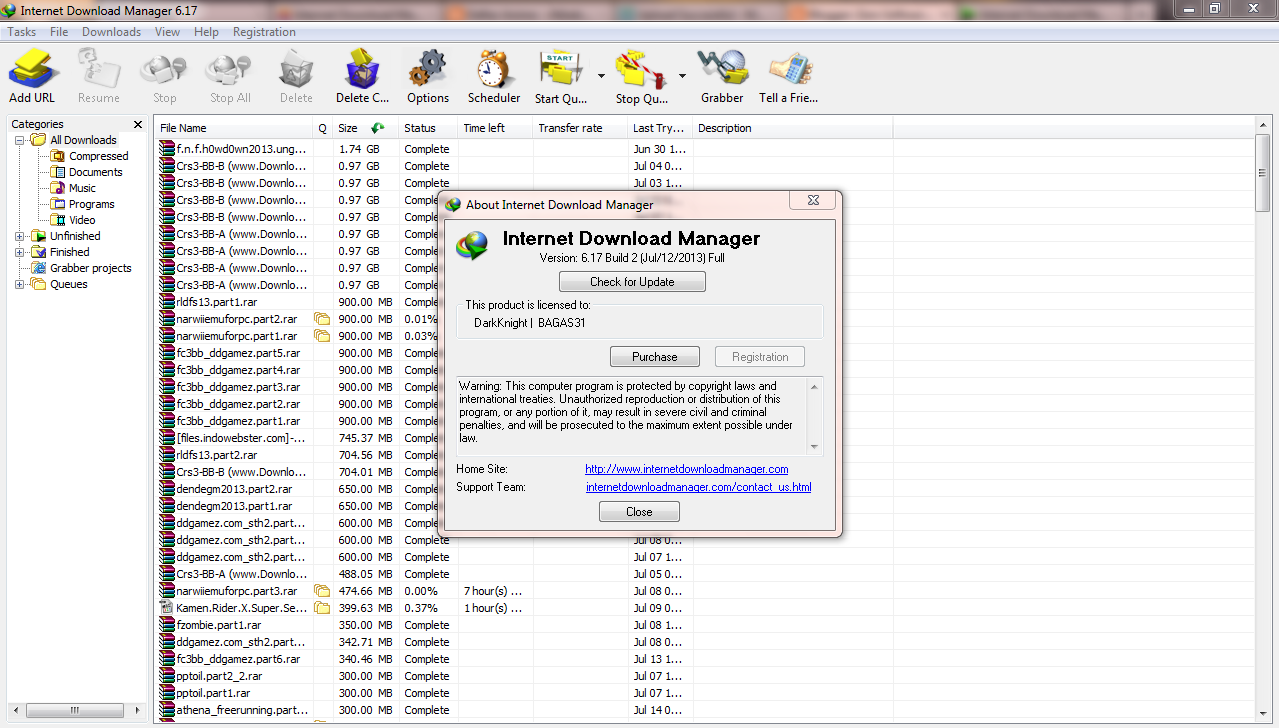
Task: Select Grabber projects in the tree
Action: (90, 268)
